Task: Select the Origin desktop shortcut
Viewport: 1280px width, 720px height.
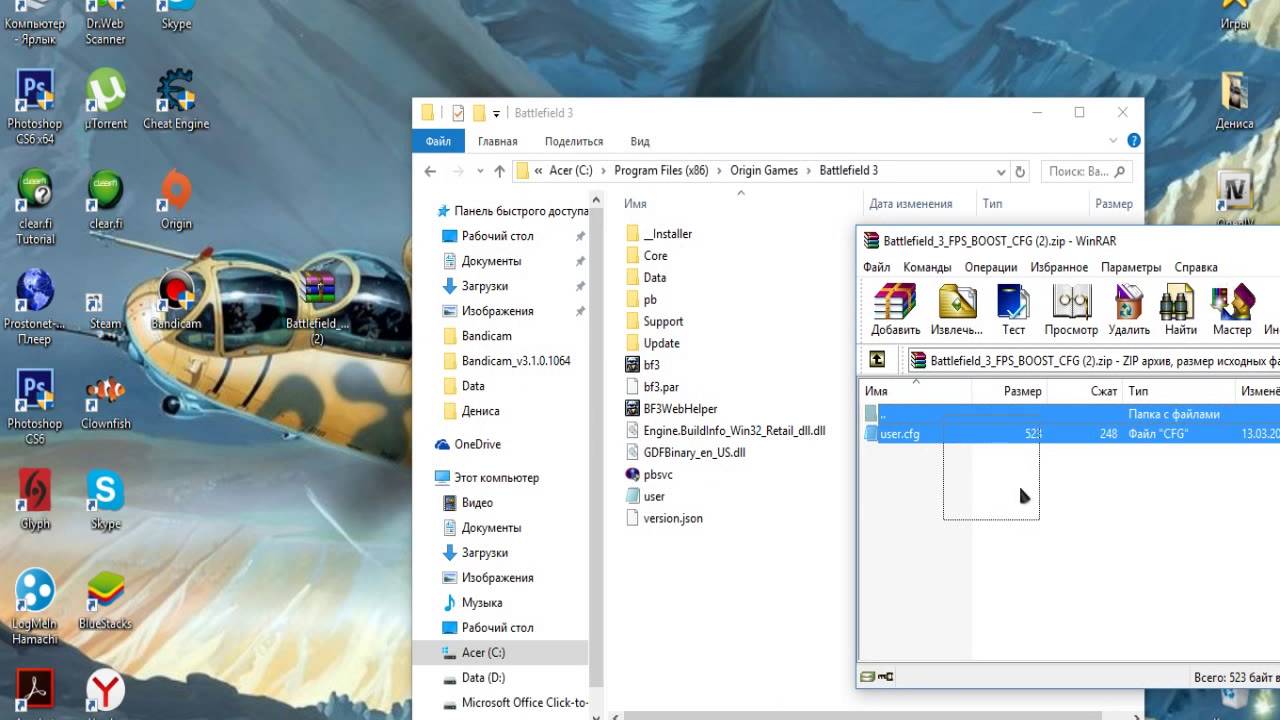Action: tap(176, 200)
